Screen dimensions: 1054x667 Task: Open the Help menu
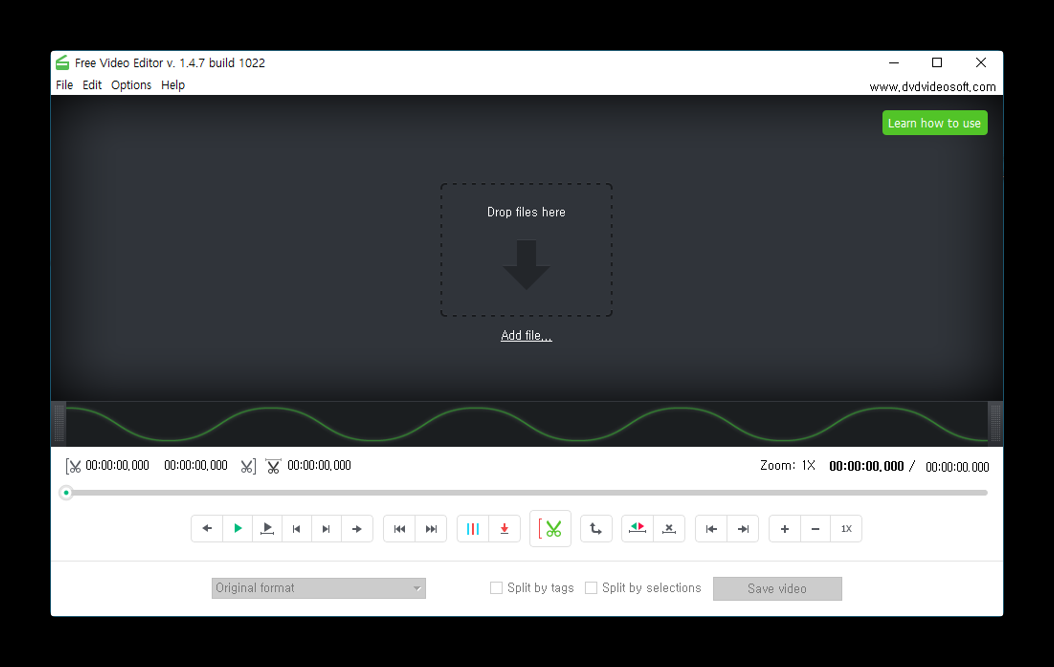tap(173, 85)
